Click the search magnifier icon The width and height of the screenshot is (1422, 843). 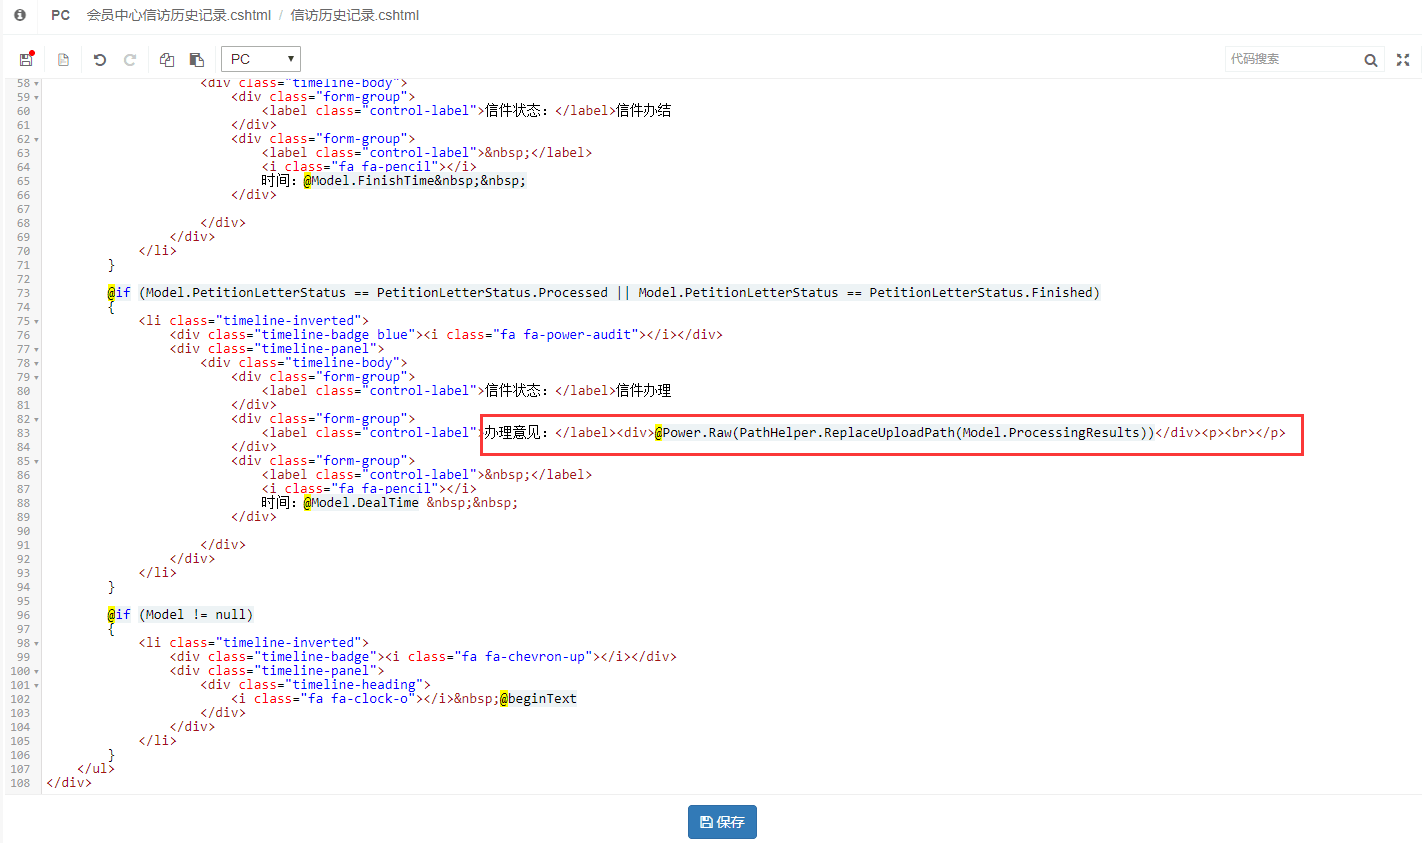(x=1371, y=60)
